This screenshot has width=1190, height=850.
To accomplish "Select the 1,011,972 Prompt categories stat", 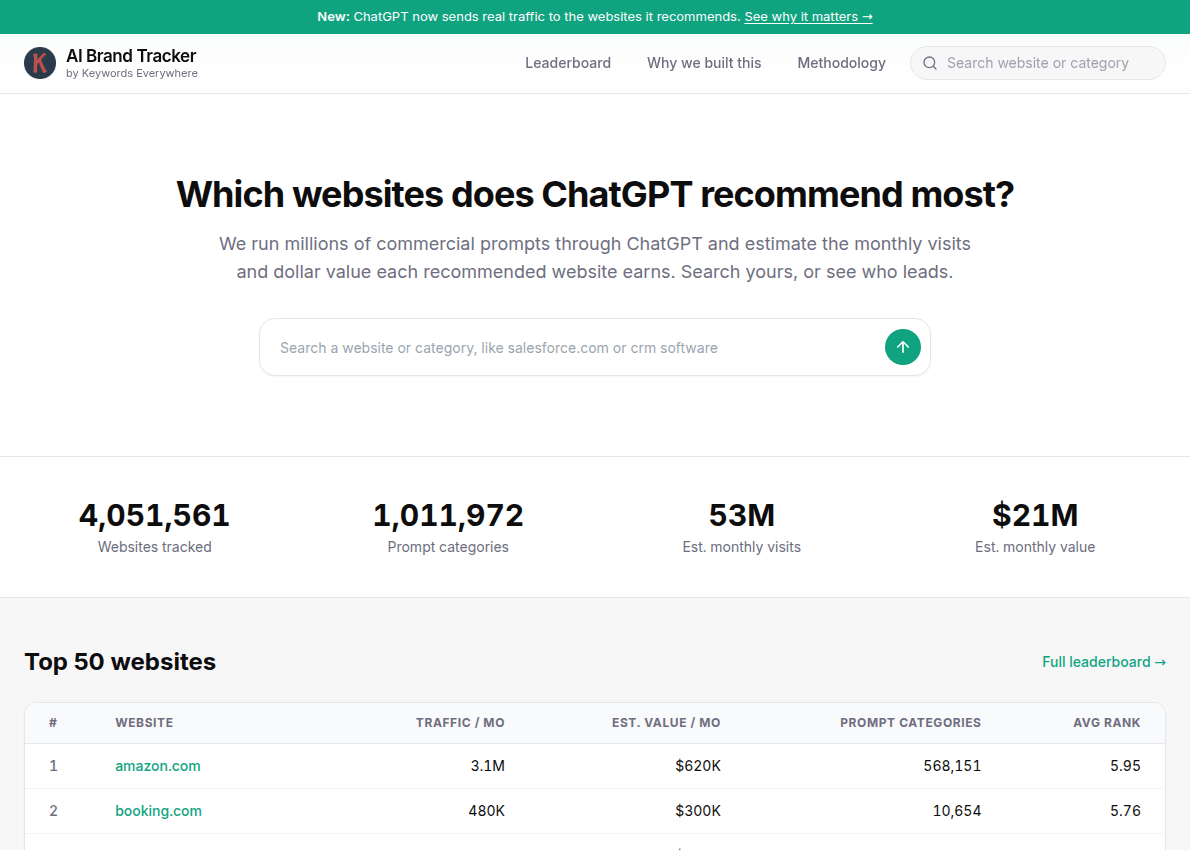I will 448,527.
